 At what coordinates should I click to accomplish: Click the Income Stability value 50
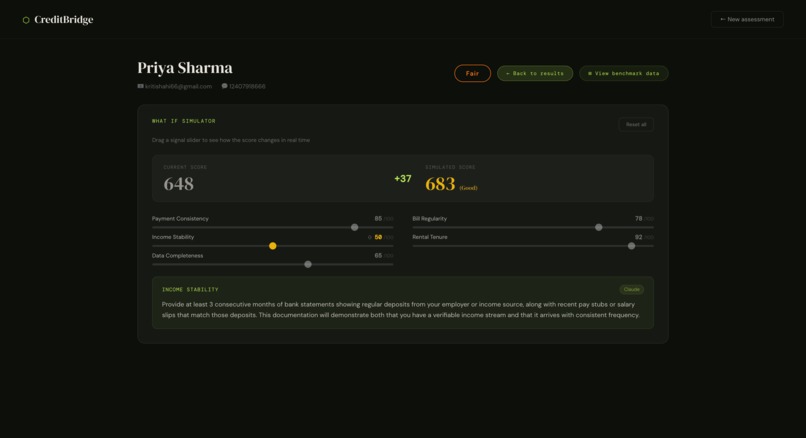(x=378, y=237)
